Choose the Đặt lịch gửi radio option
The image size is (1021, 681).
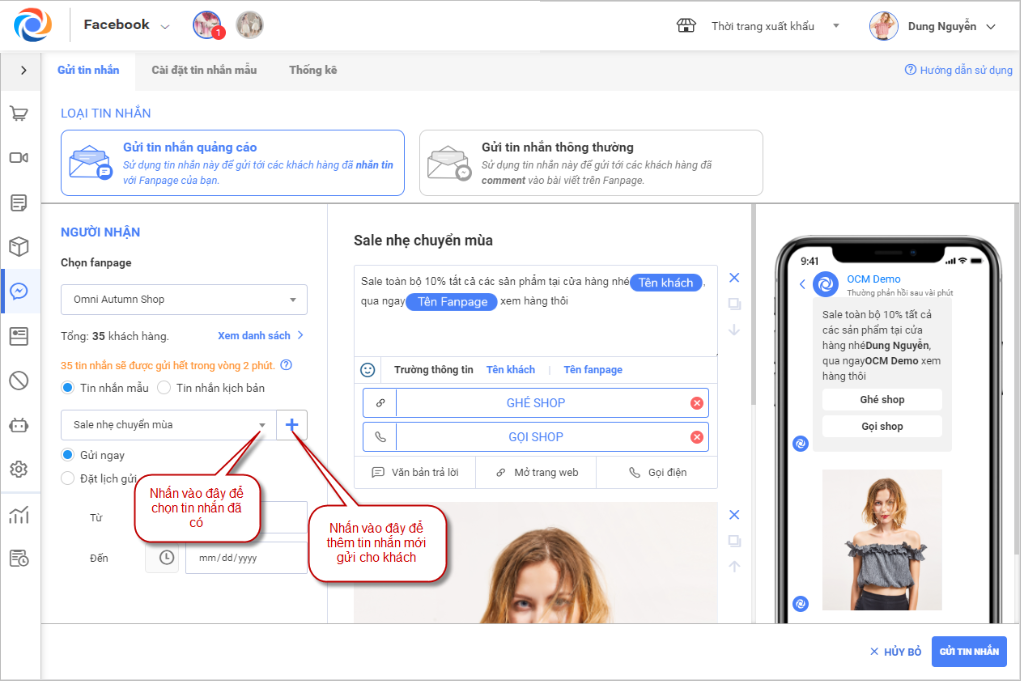(68, 479)
